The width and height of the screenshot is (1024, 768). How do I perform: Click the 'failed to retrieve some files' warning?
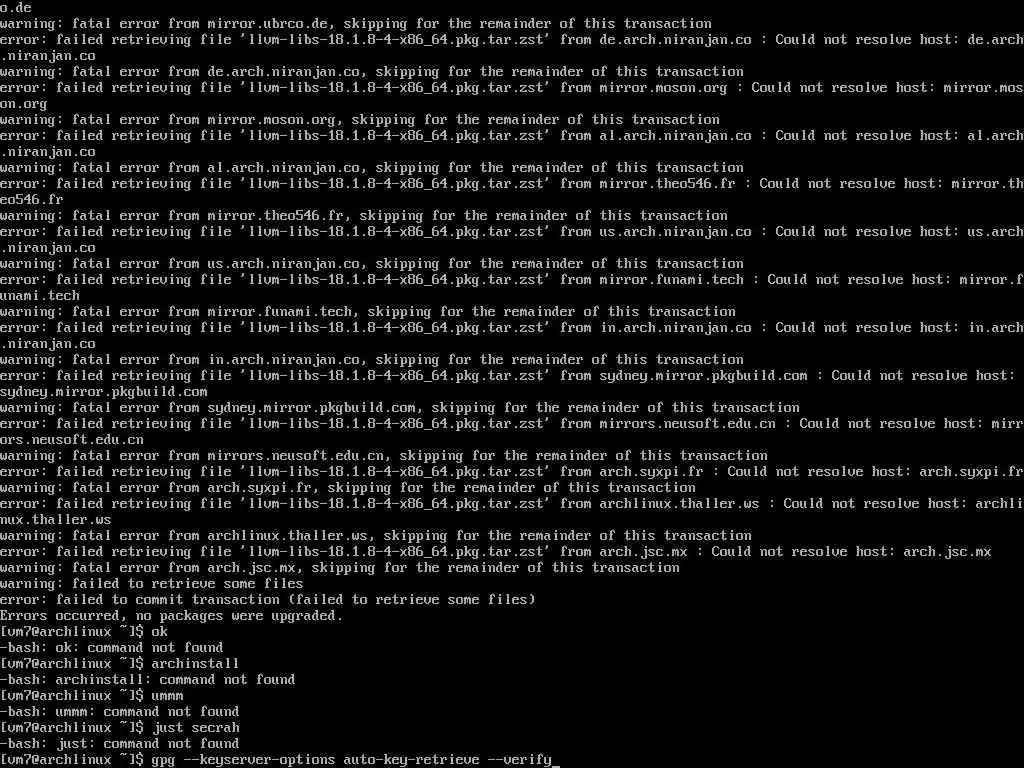tap(152, 583)
